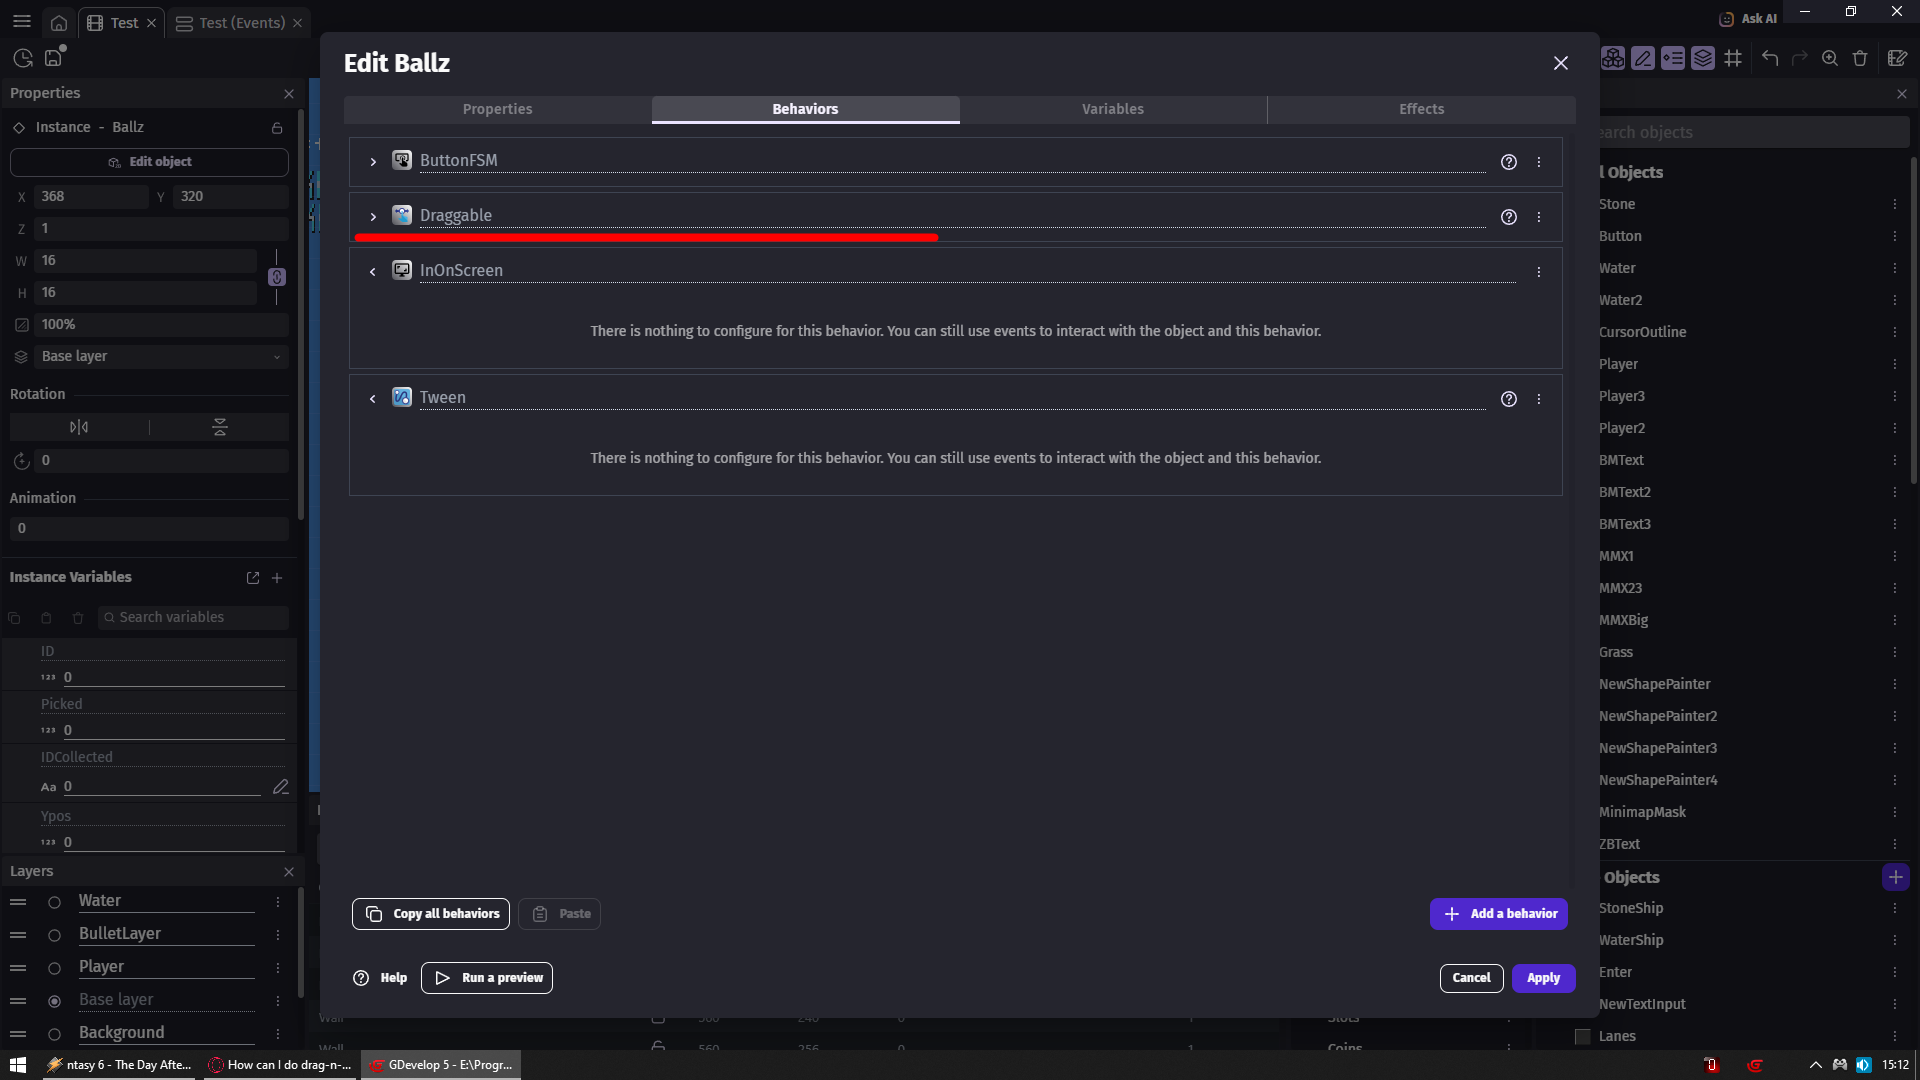Expand the ButtonFSM behavior
Image resolution: width=1920 pixels, height=1080 pixels.
point(373,162)
